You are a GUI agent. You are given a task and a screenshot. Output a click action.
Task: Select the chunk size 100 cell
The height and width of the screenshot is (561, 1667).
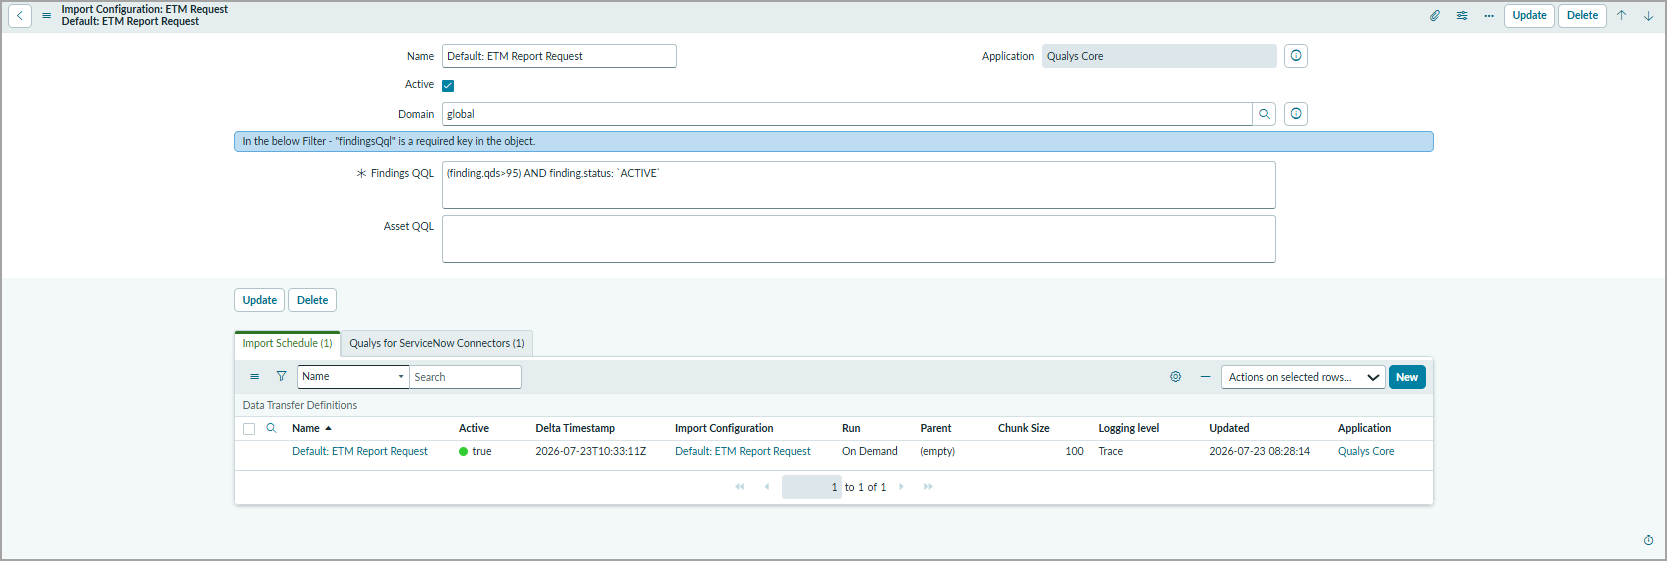click(1074, 451)
